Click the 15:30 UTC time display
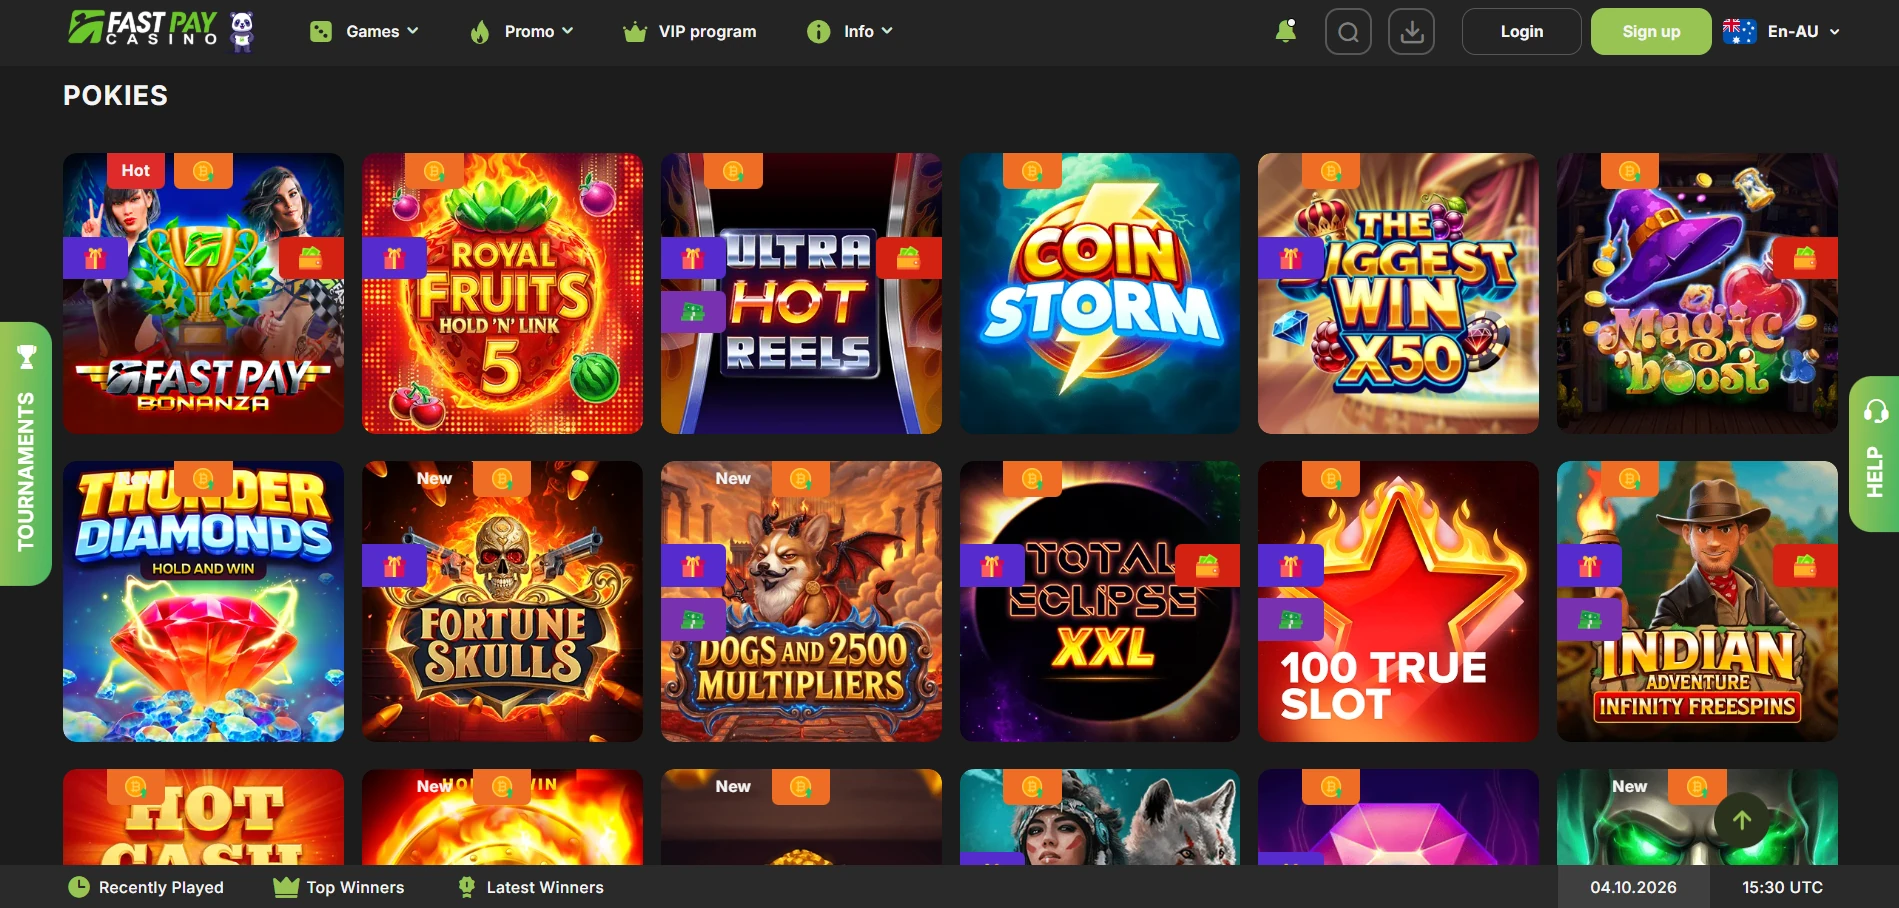This screenshot has height=908, width=1899. click(x=1782, y=887)
